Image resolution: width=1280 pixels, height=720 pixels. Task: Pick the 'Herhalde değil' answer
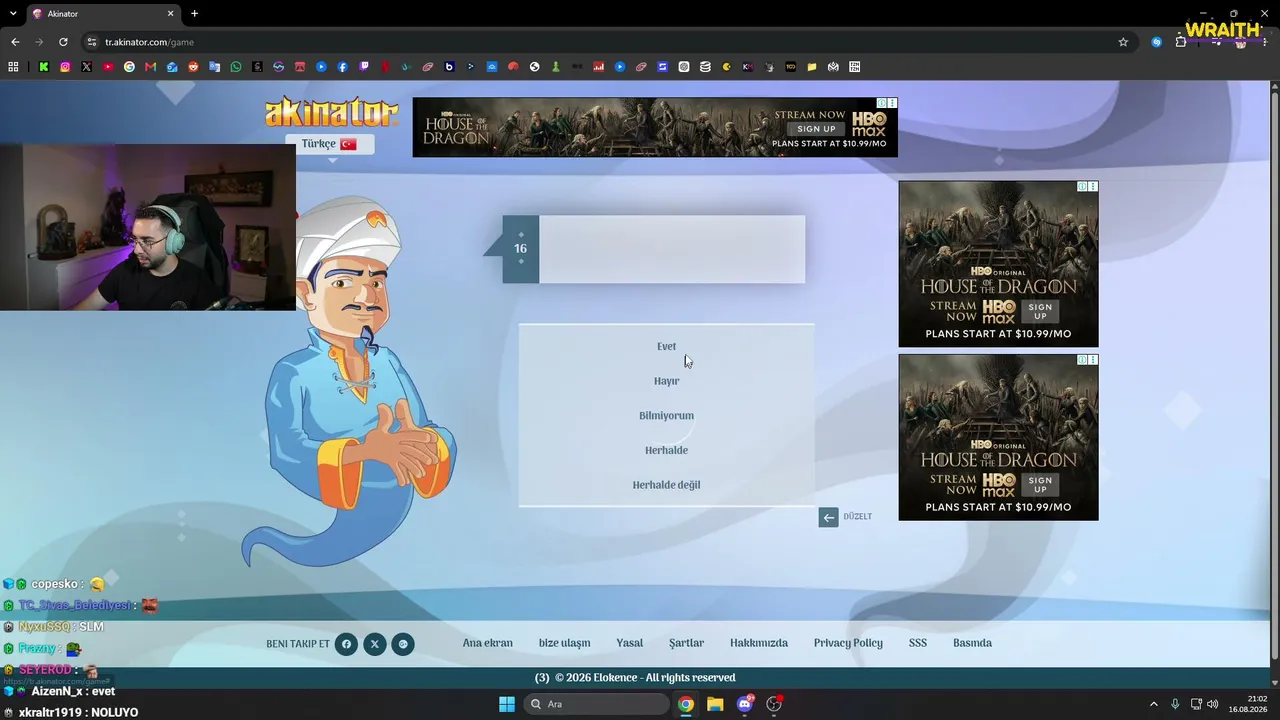(666, 485)
